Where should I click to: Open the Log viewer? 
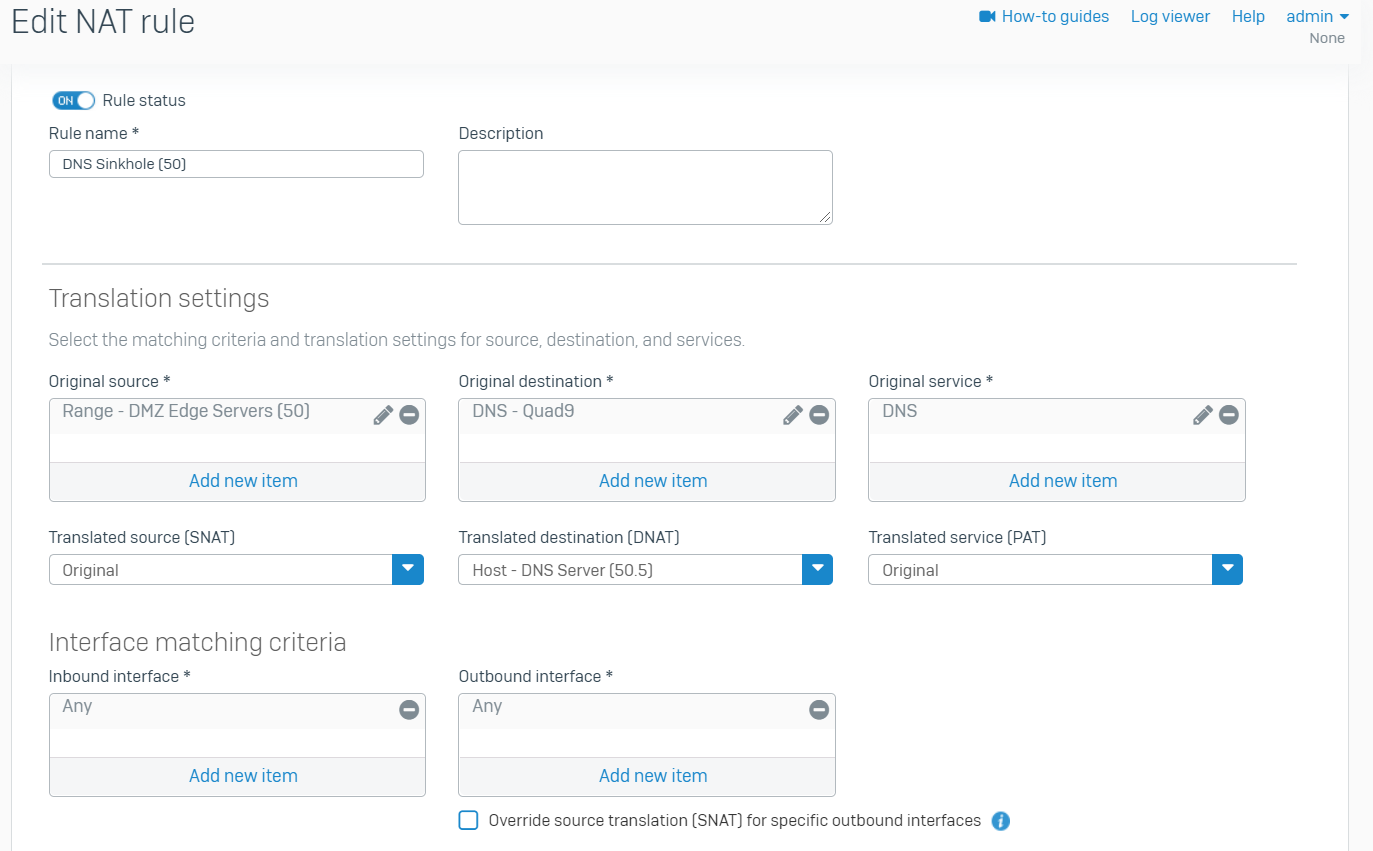coord(1170,16)
